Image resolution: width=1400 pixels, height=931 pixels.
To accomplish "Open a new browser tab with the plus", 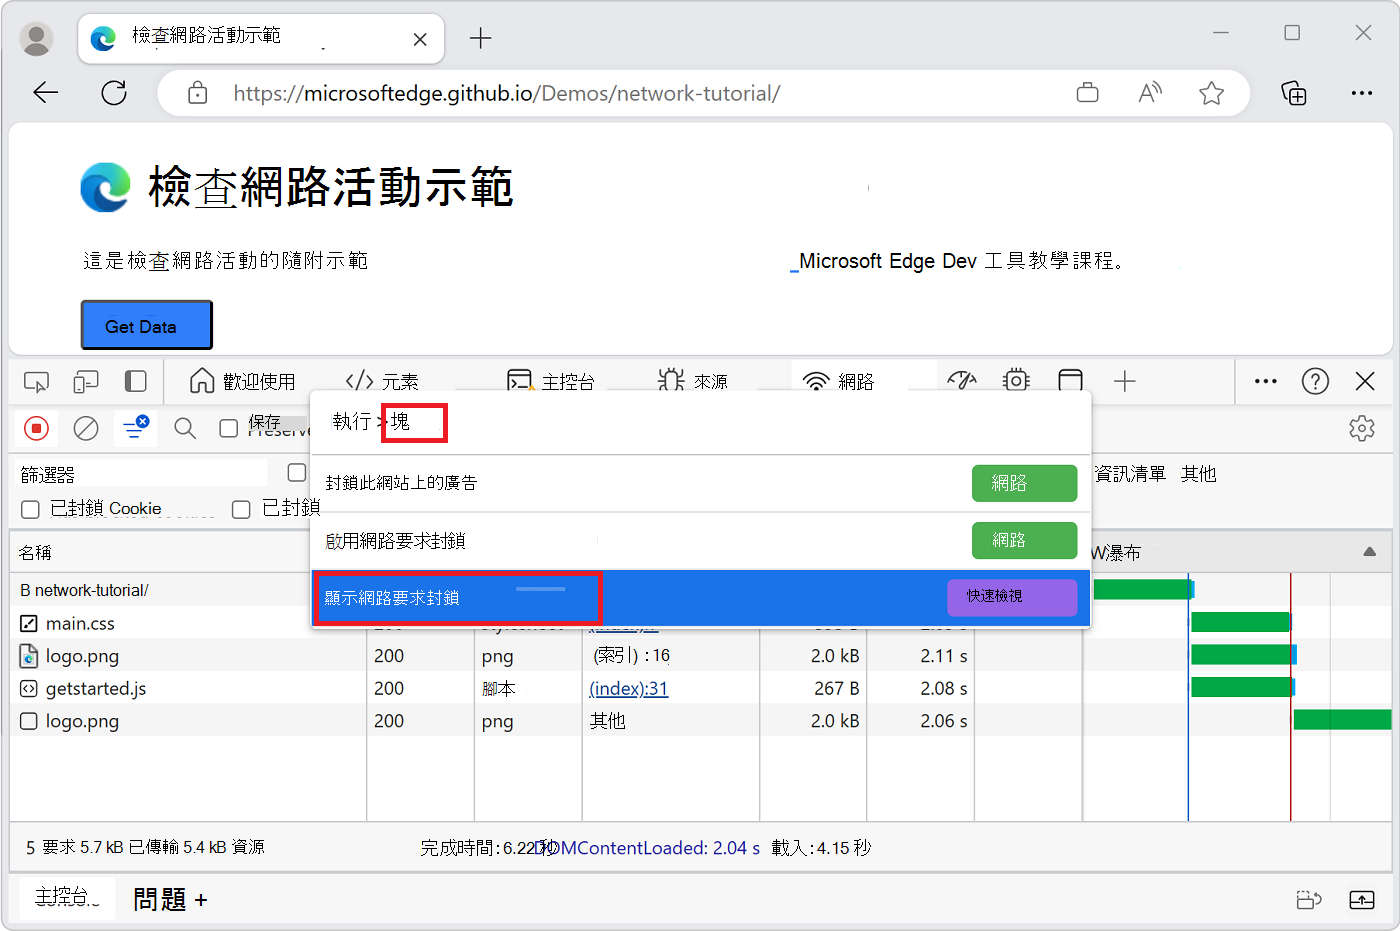I will click(x=480, y=38).
